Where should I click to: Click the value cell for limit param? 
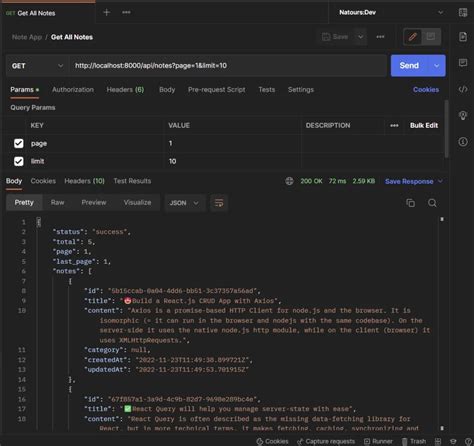pyautogui.click(x=232, y=161)
